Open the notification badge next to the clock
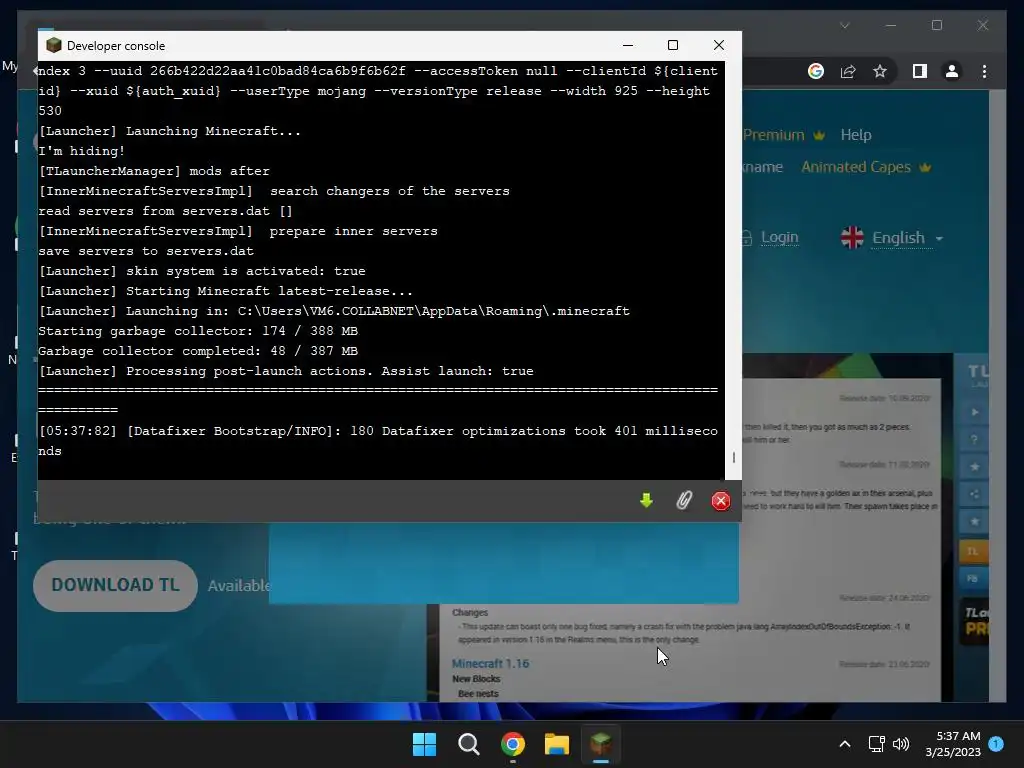The width and height of the screenshot is (1024, 768). [x=996, y=744]
